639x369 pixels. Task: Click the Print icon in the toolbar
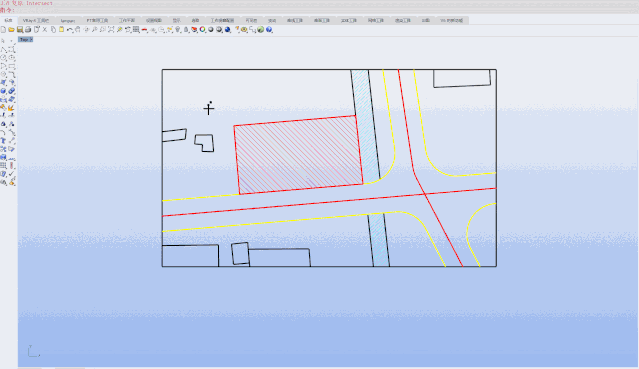tap(28, 30)
